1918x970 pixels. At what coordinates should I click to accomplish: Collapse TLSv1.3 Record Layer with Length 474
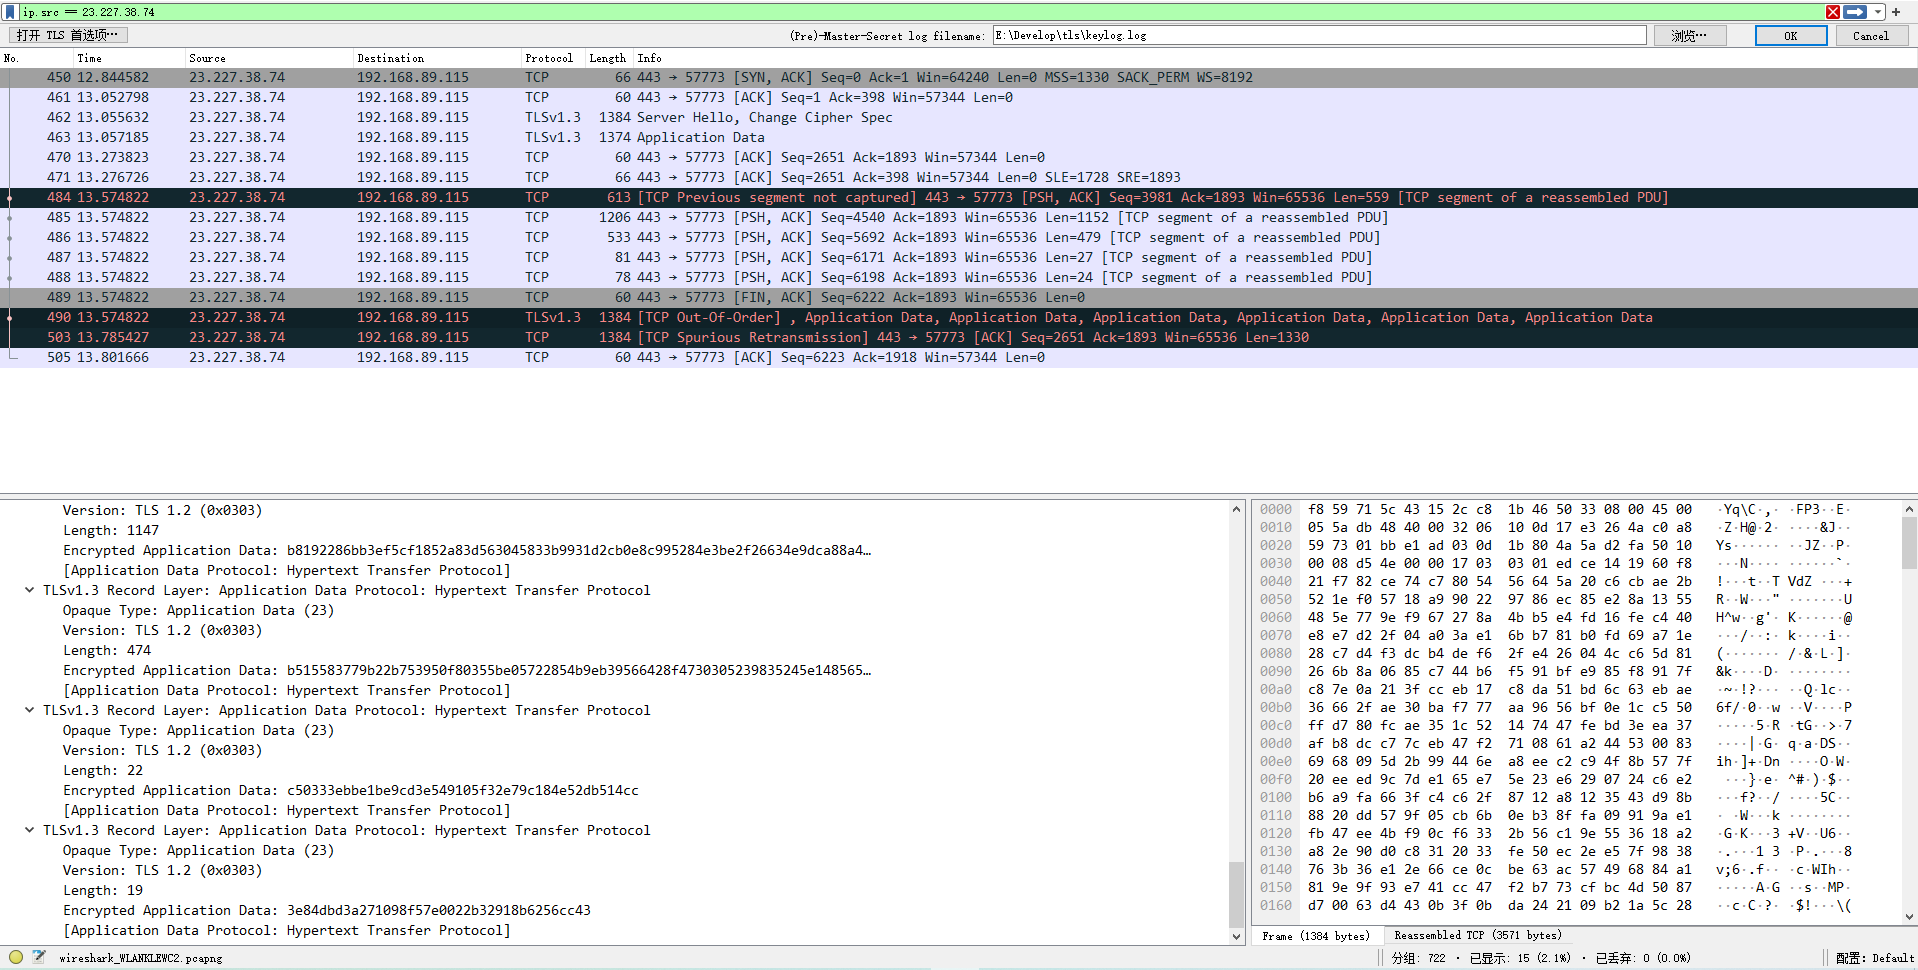click(30, 591)
